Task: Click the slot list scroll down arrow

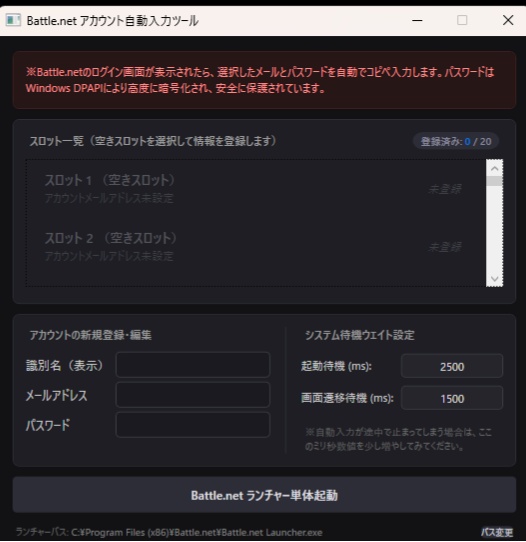Action: pos(495,279)
